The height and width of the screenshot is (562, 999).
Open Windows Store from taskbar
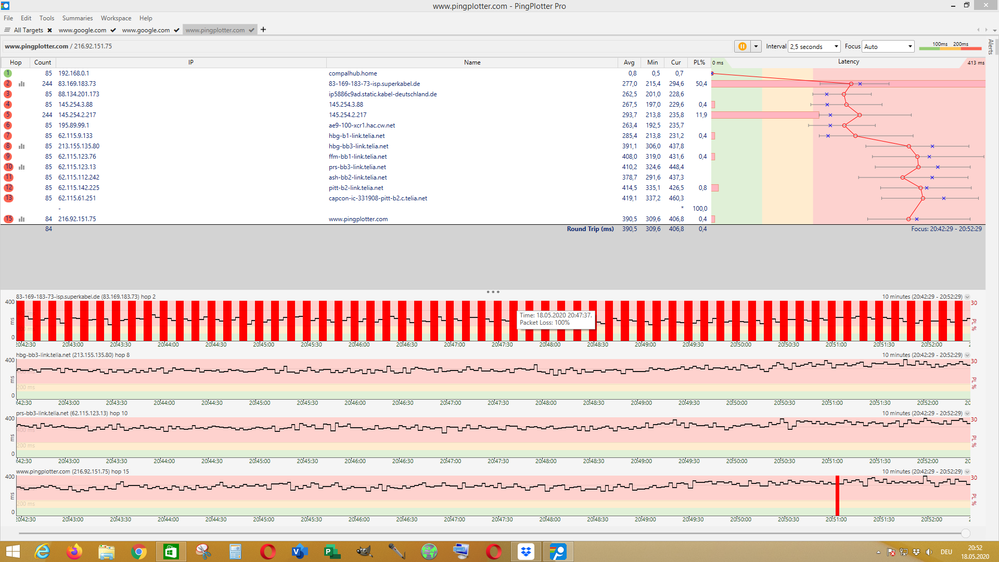coord(171,552)
